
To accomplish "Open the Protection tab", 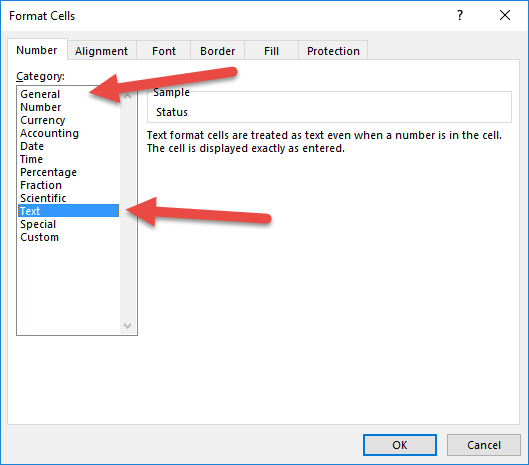I will (x=333, y=51).
